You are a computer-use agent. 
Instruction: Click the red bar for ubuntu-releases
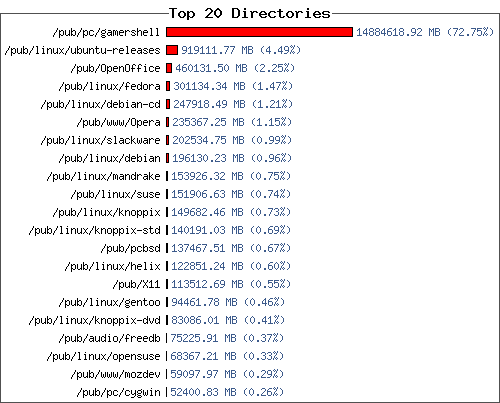(172, 50)
